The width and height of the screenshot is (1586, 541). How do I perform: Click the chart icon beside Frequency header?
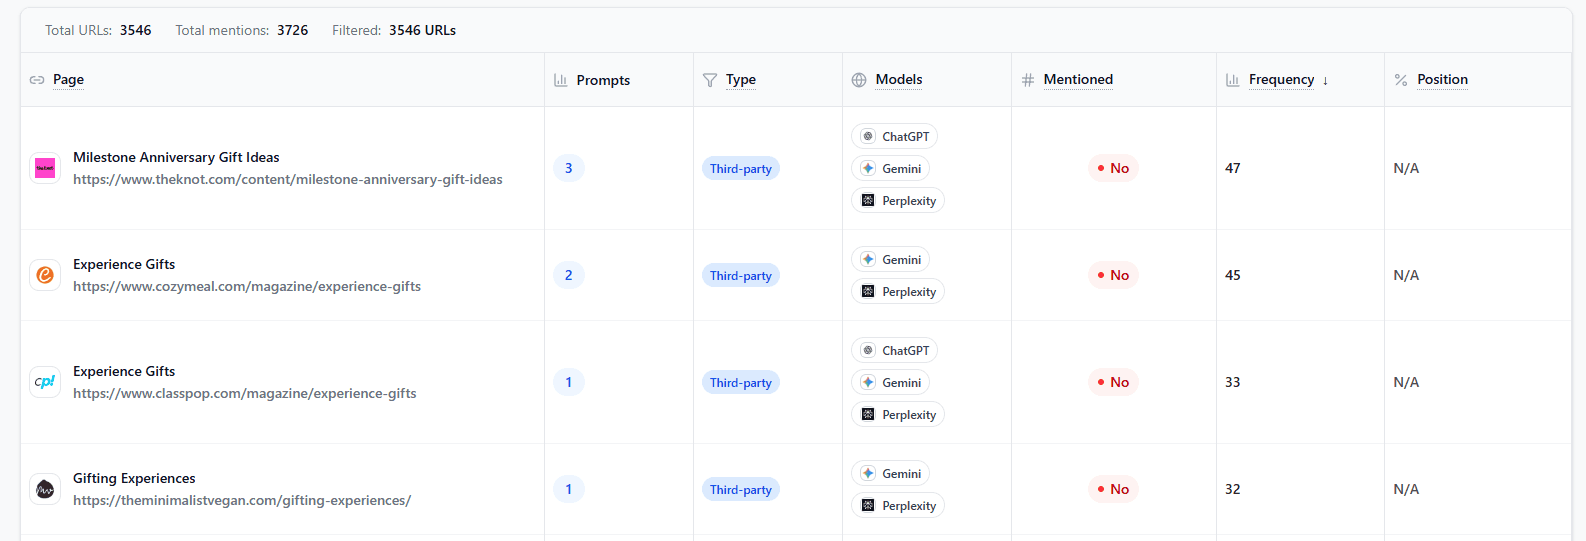point(1233,80)
